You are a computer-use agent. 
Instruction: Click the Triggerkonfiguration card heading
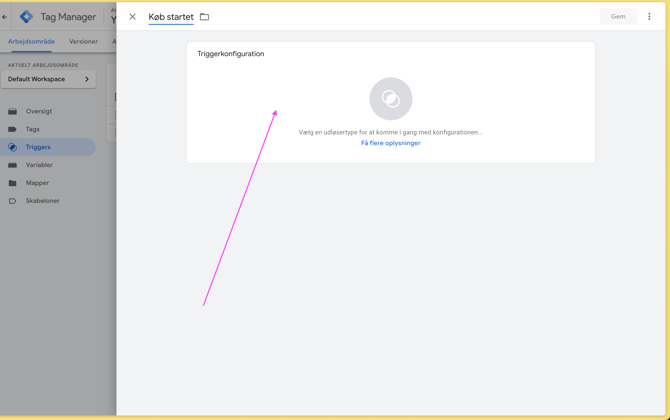231,54
